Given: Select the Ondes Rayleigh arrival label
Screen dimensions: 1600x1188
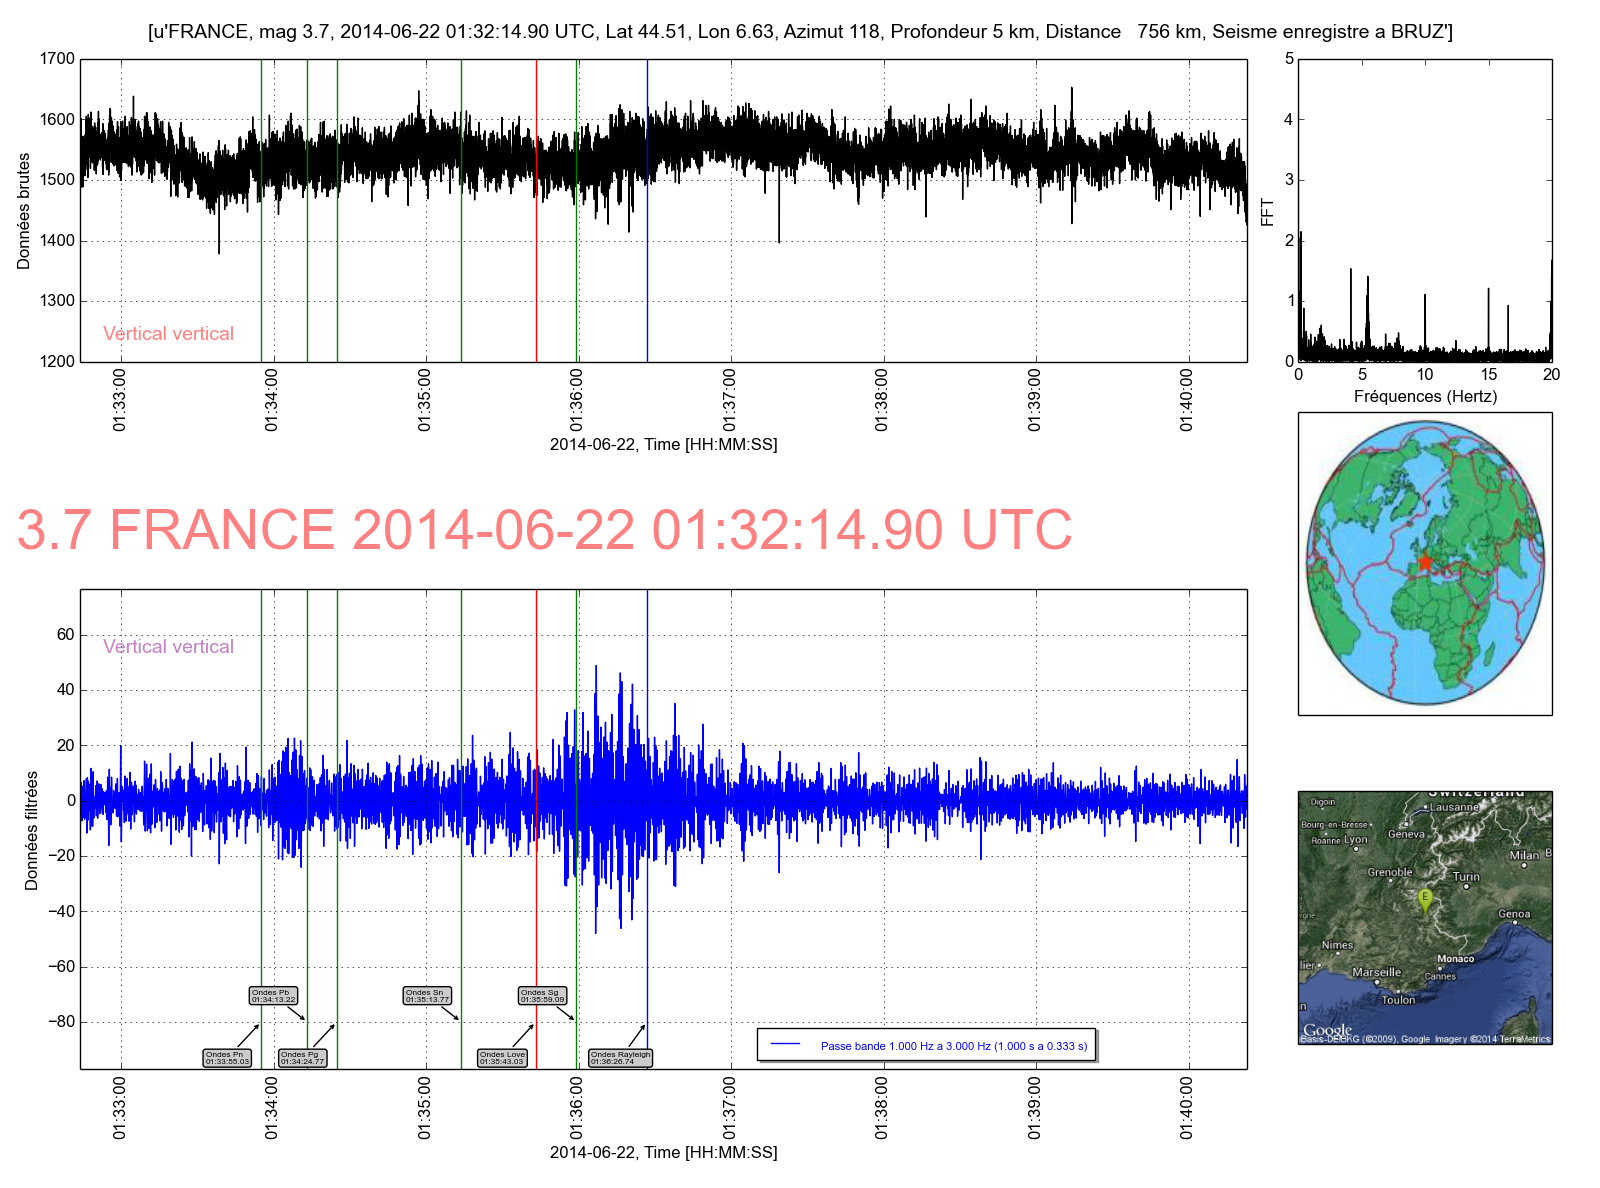Looking at the screenshot, I should [620, 1057].
